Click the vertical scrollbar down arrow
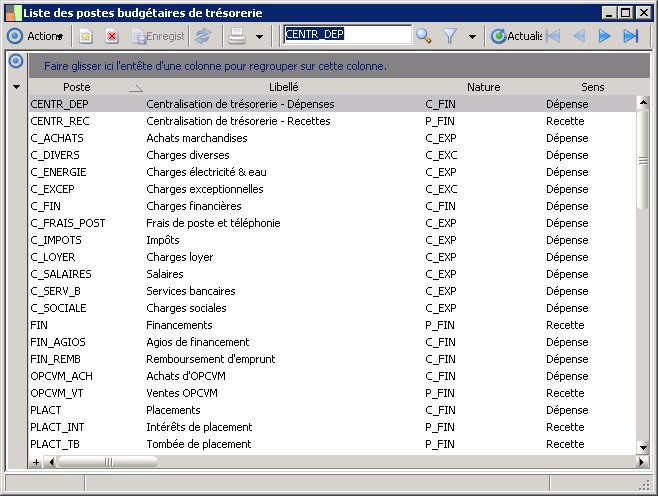This screenshot has height=496, width=658. tap(643, 447)
